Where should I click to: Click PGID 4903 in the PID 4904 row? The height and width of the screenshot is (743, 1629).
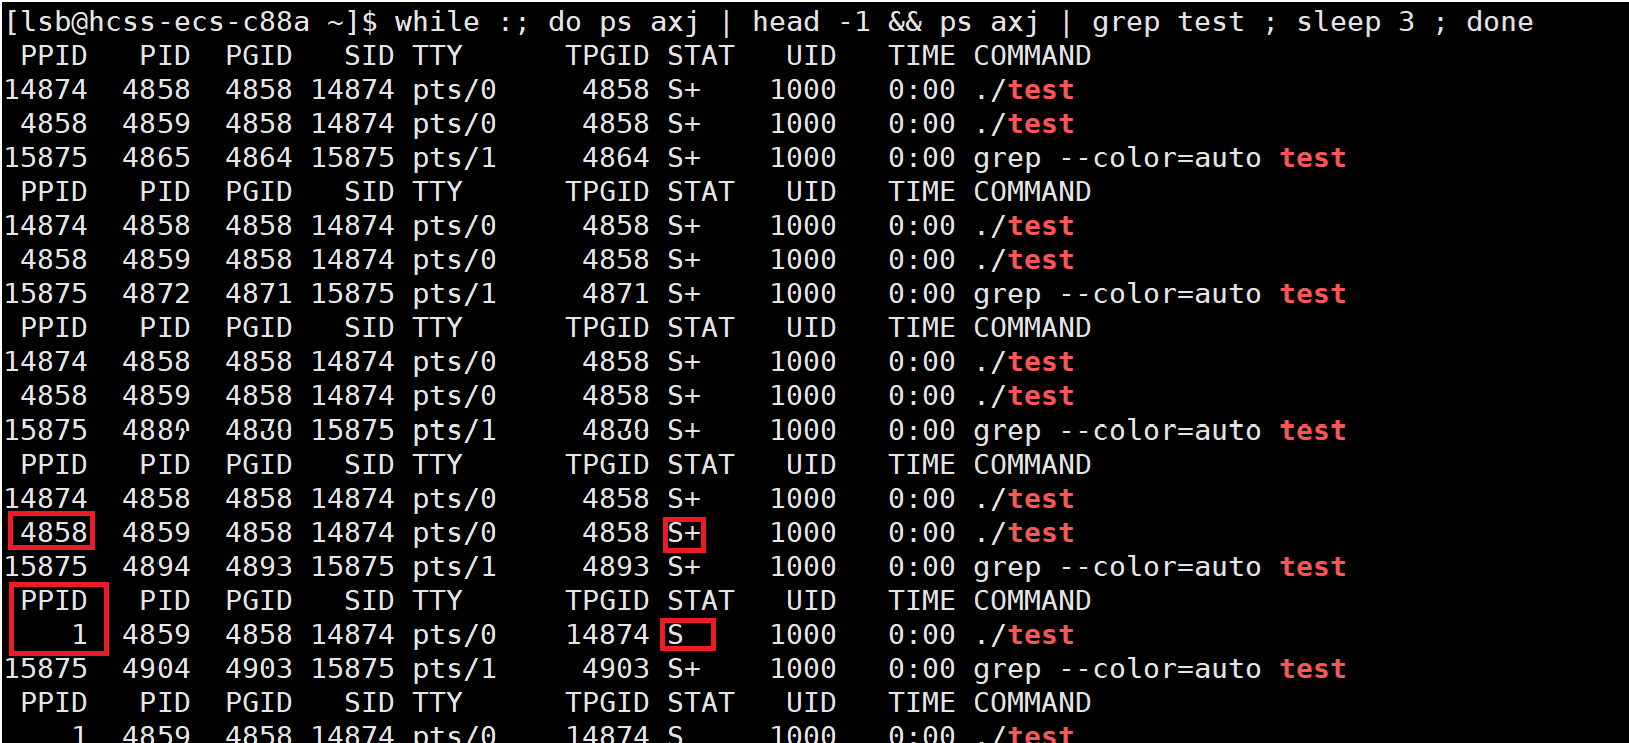(259, 669)
